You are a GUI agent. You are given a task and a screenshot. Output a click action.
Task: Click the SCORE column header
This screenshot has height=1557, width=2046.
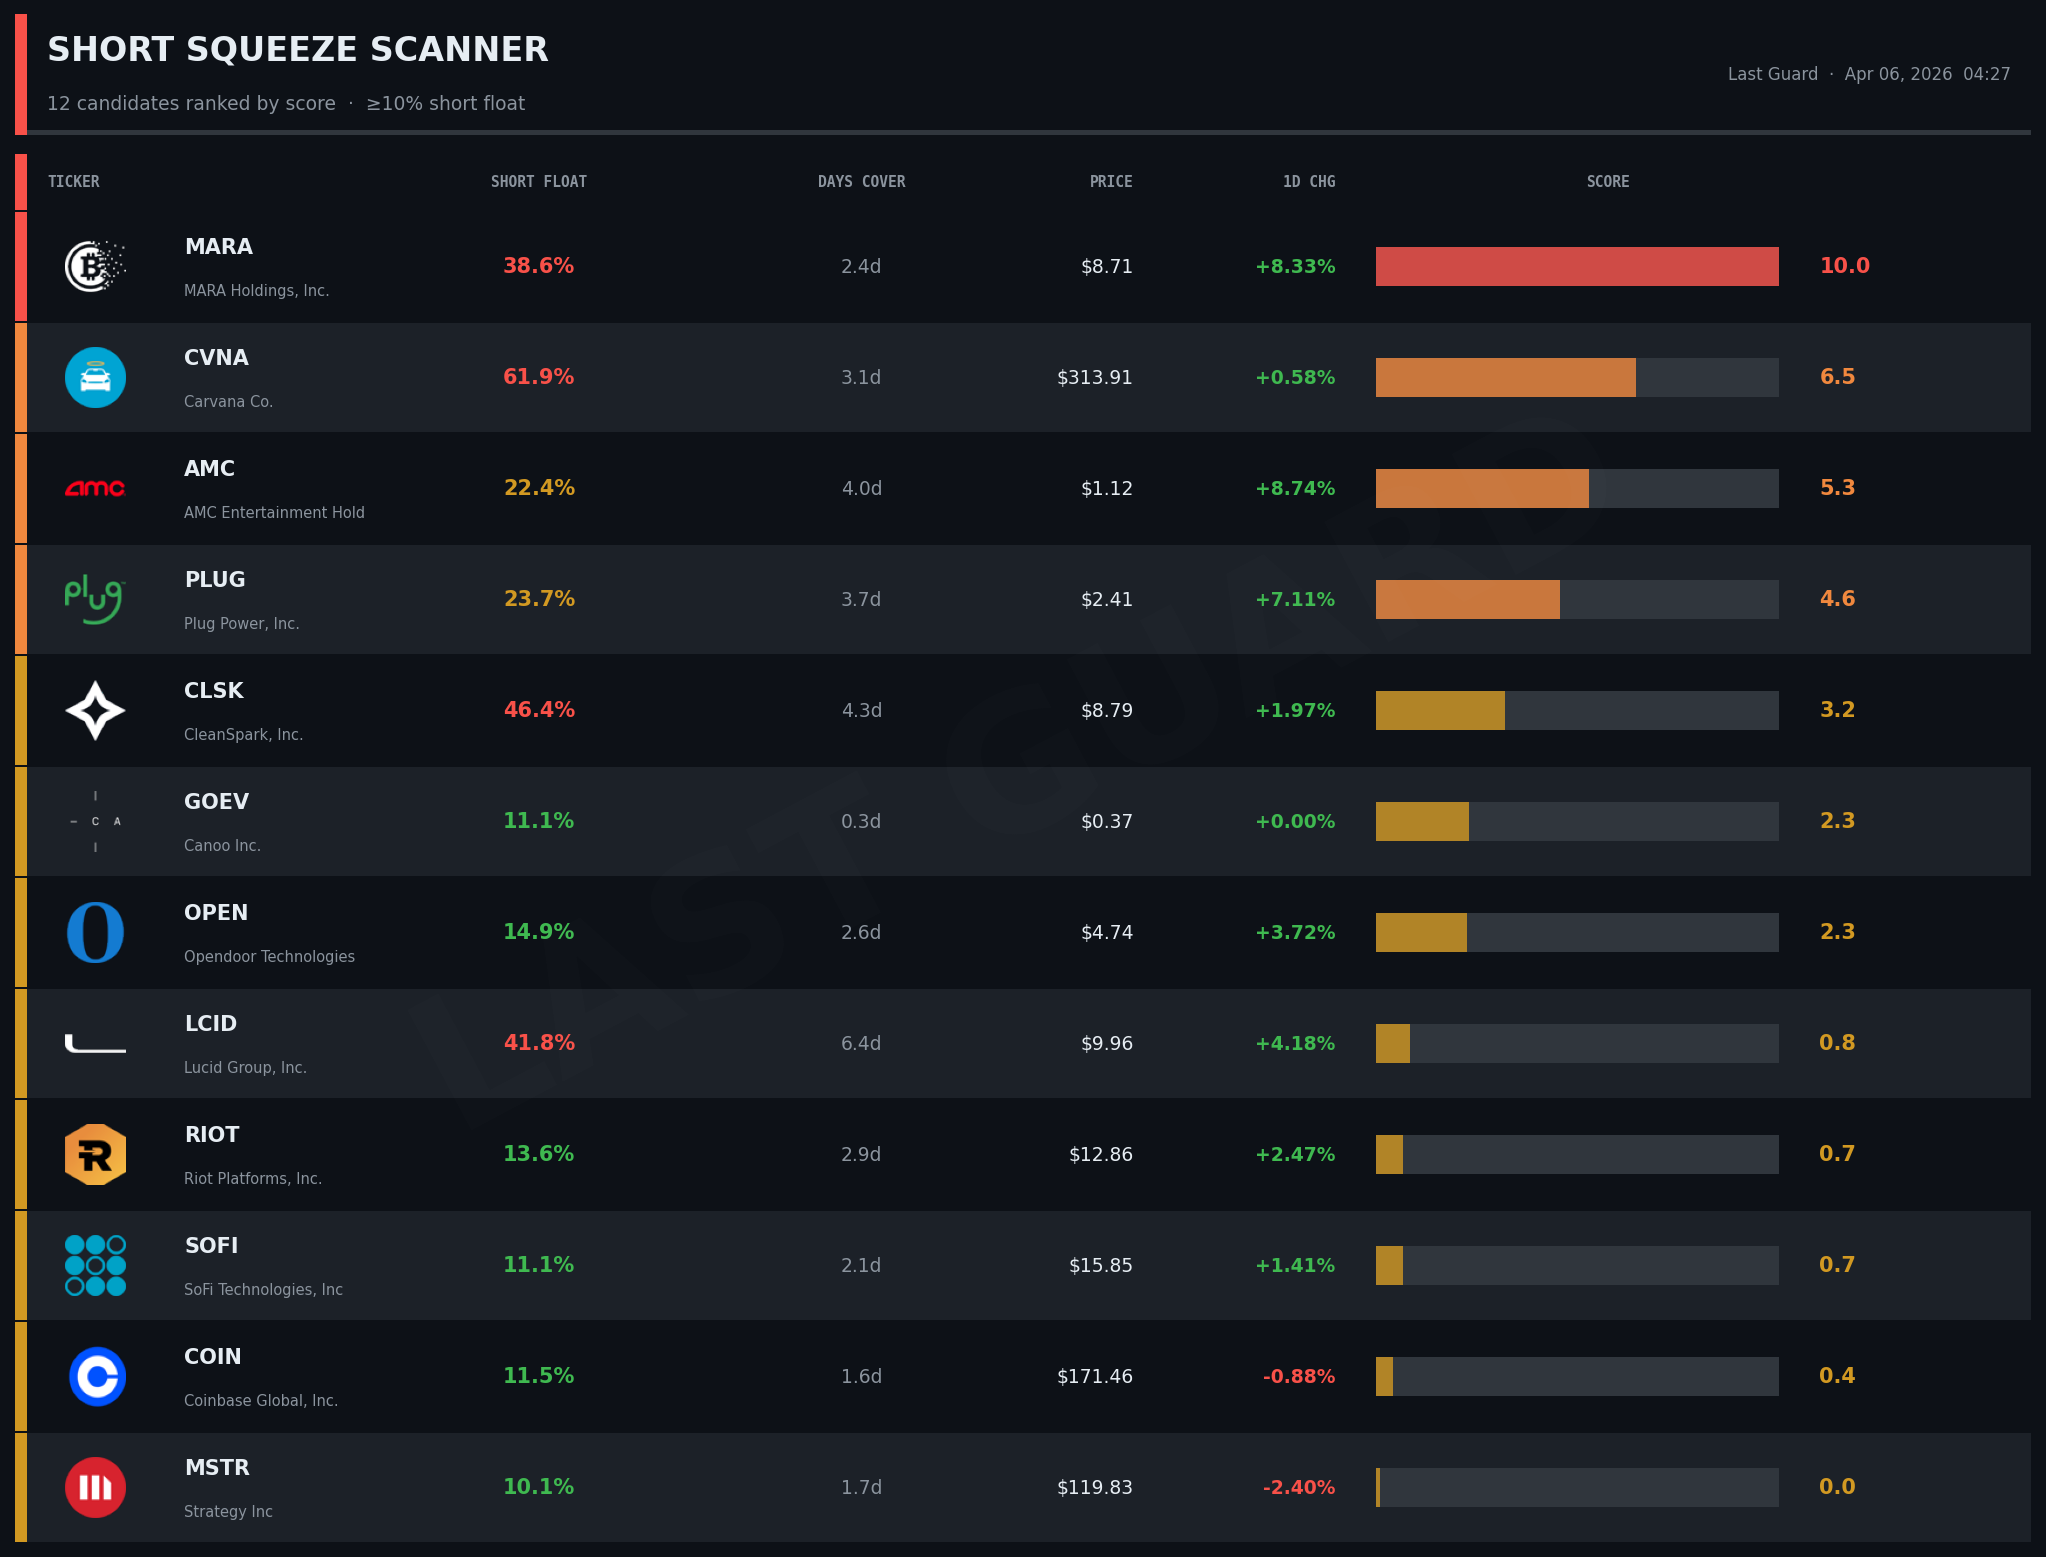pos(1607,182)
